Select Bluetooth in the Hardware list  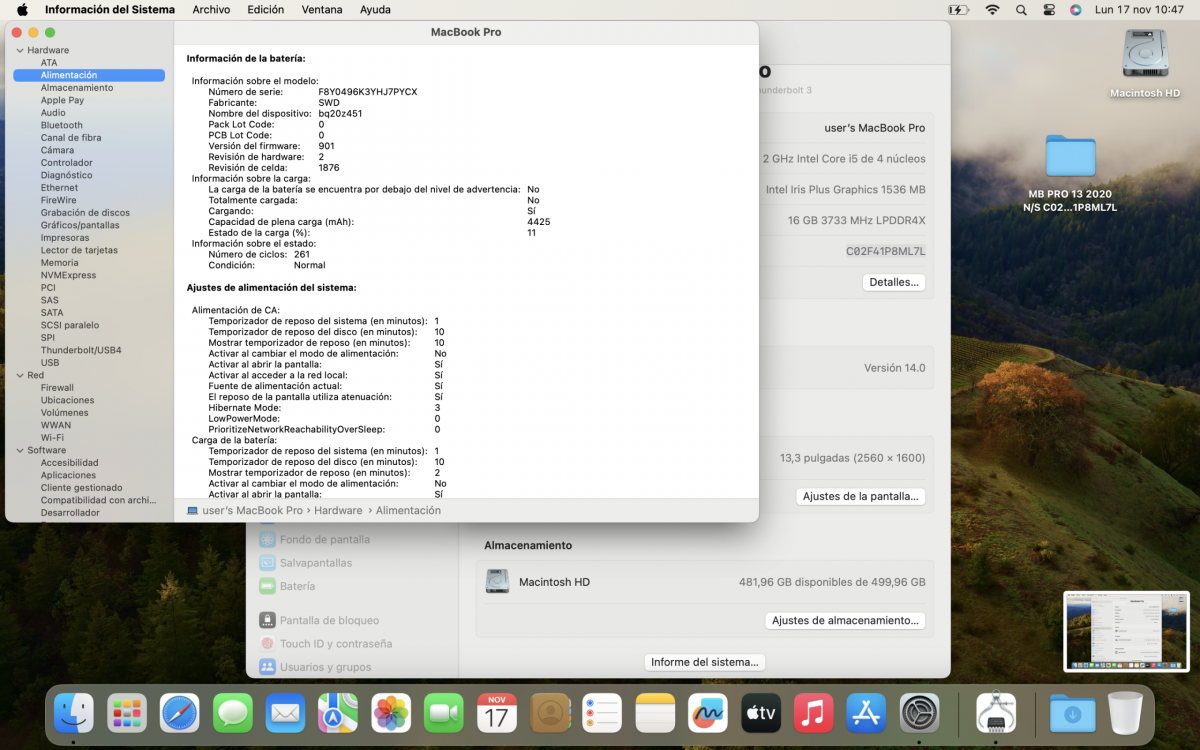point(62,125)
